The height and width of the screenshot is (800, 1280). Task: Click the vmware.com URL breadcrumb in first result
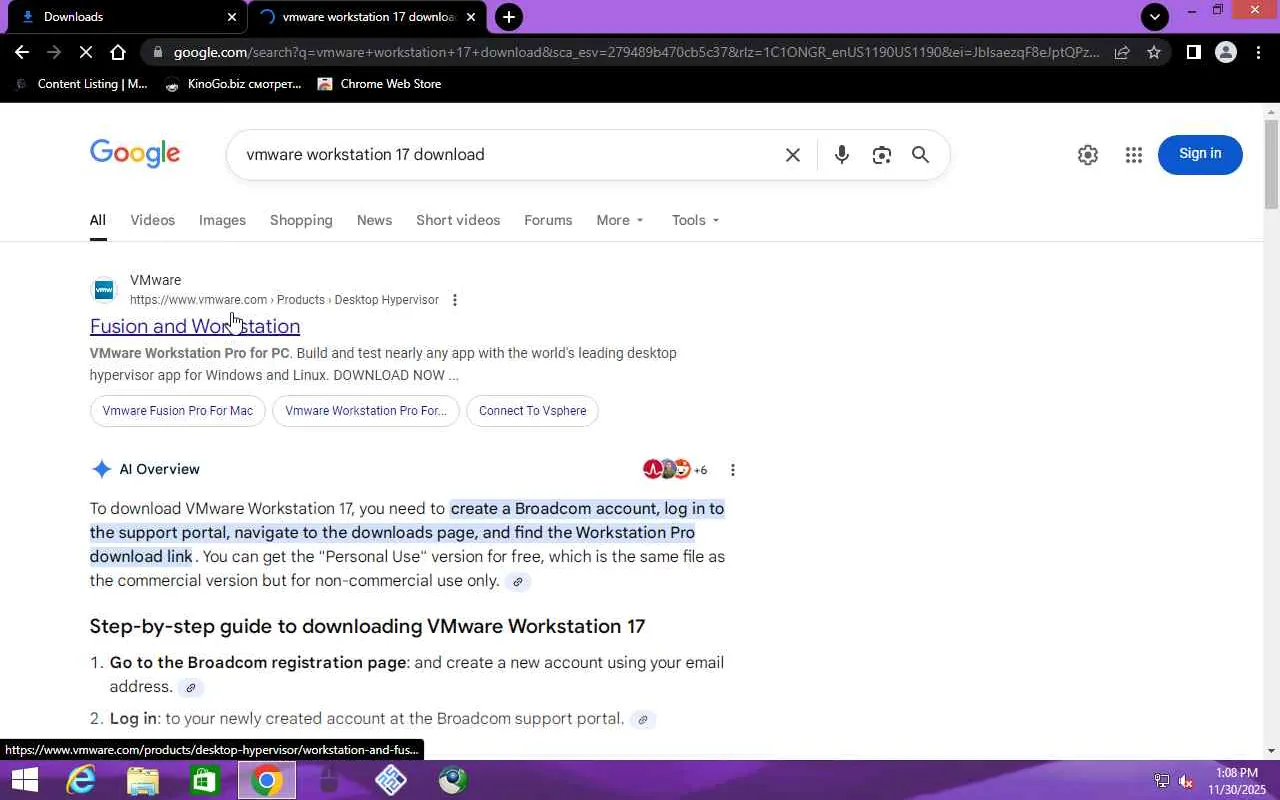pos(284,300)
